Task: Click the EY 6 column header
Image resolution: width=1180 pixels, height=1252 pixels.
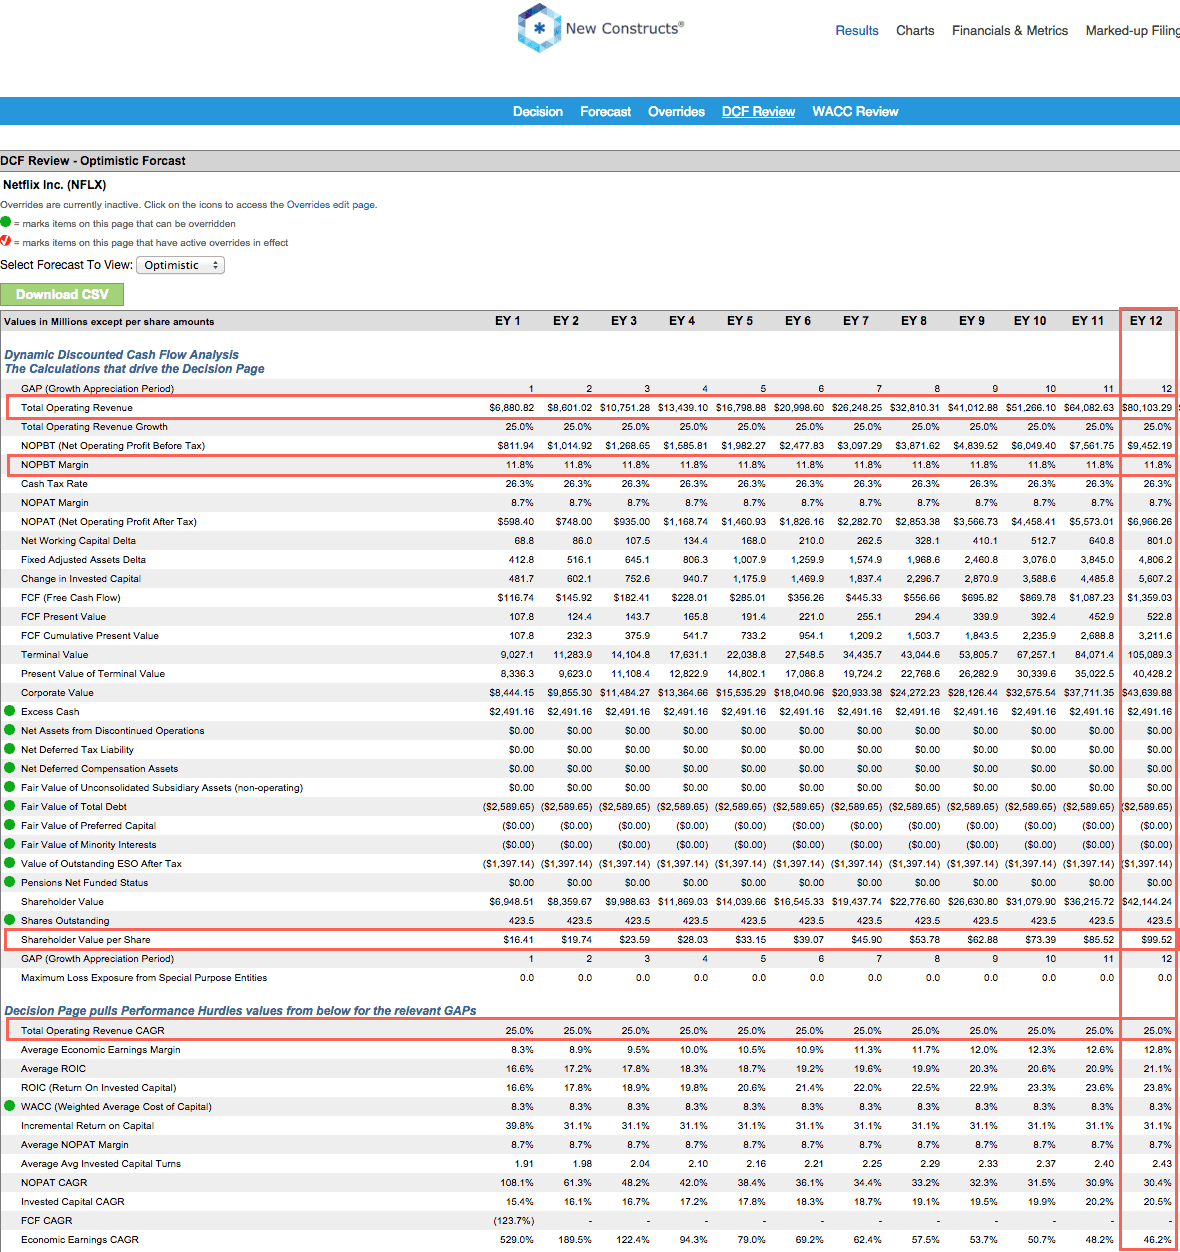Action: (x=798, y=321)
